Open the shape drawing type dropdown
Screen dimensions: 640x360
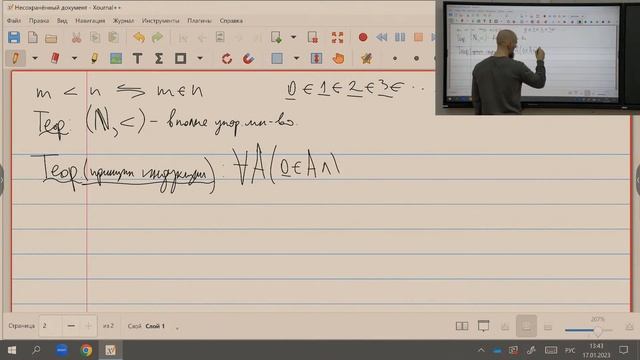[x=200, y=58]
